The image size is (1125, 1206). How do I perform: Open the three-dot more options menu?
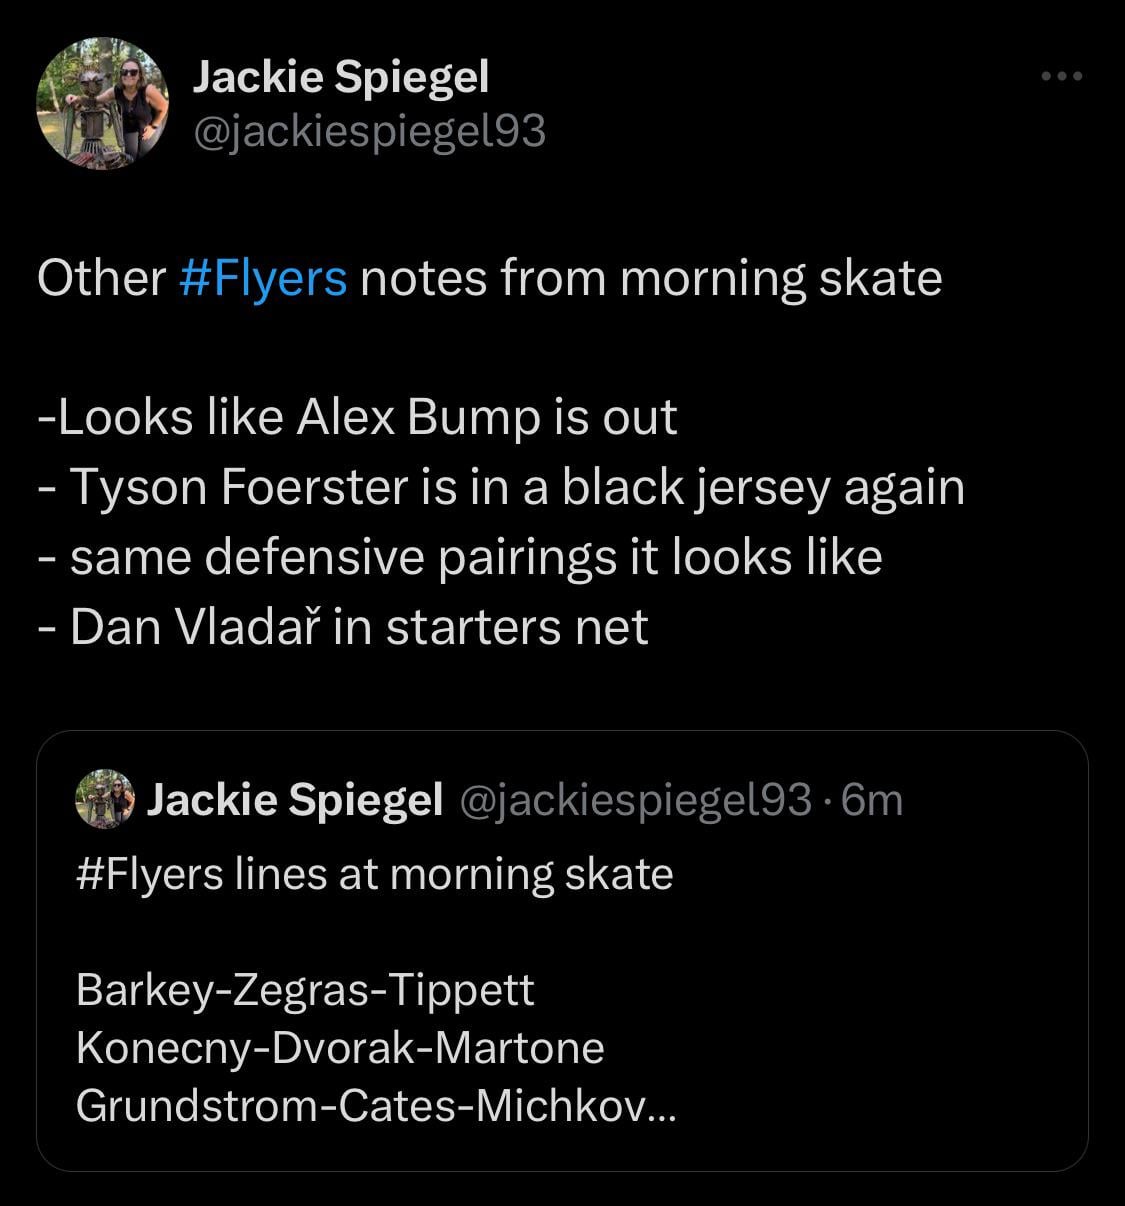(x=1061, y=76)
